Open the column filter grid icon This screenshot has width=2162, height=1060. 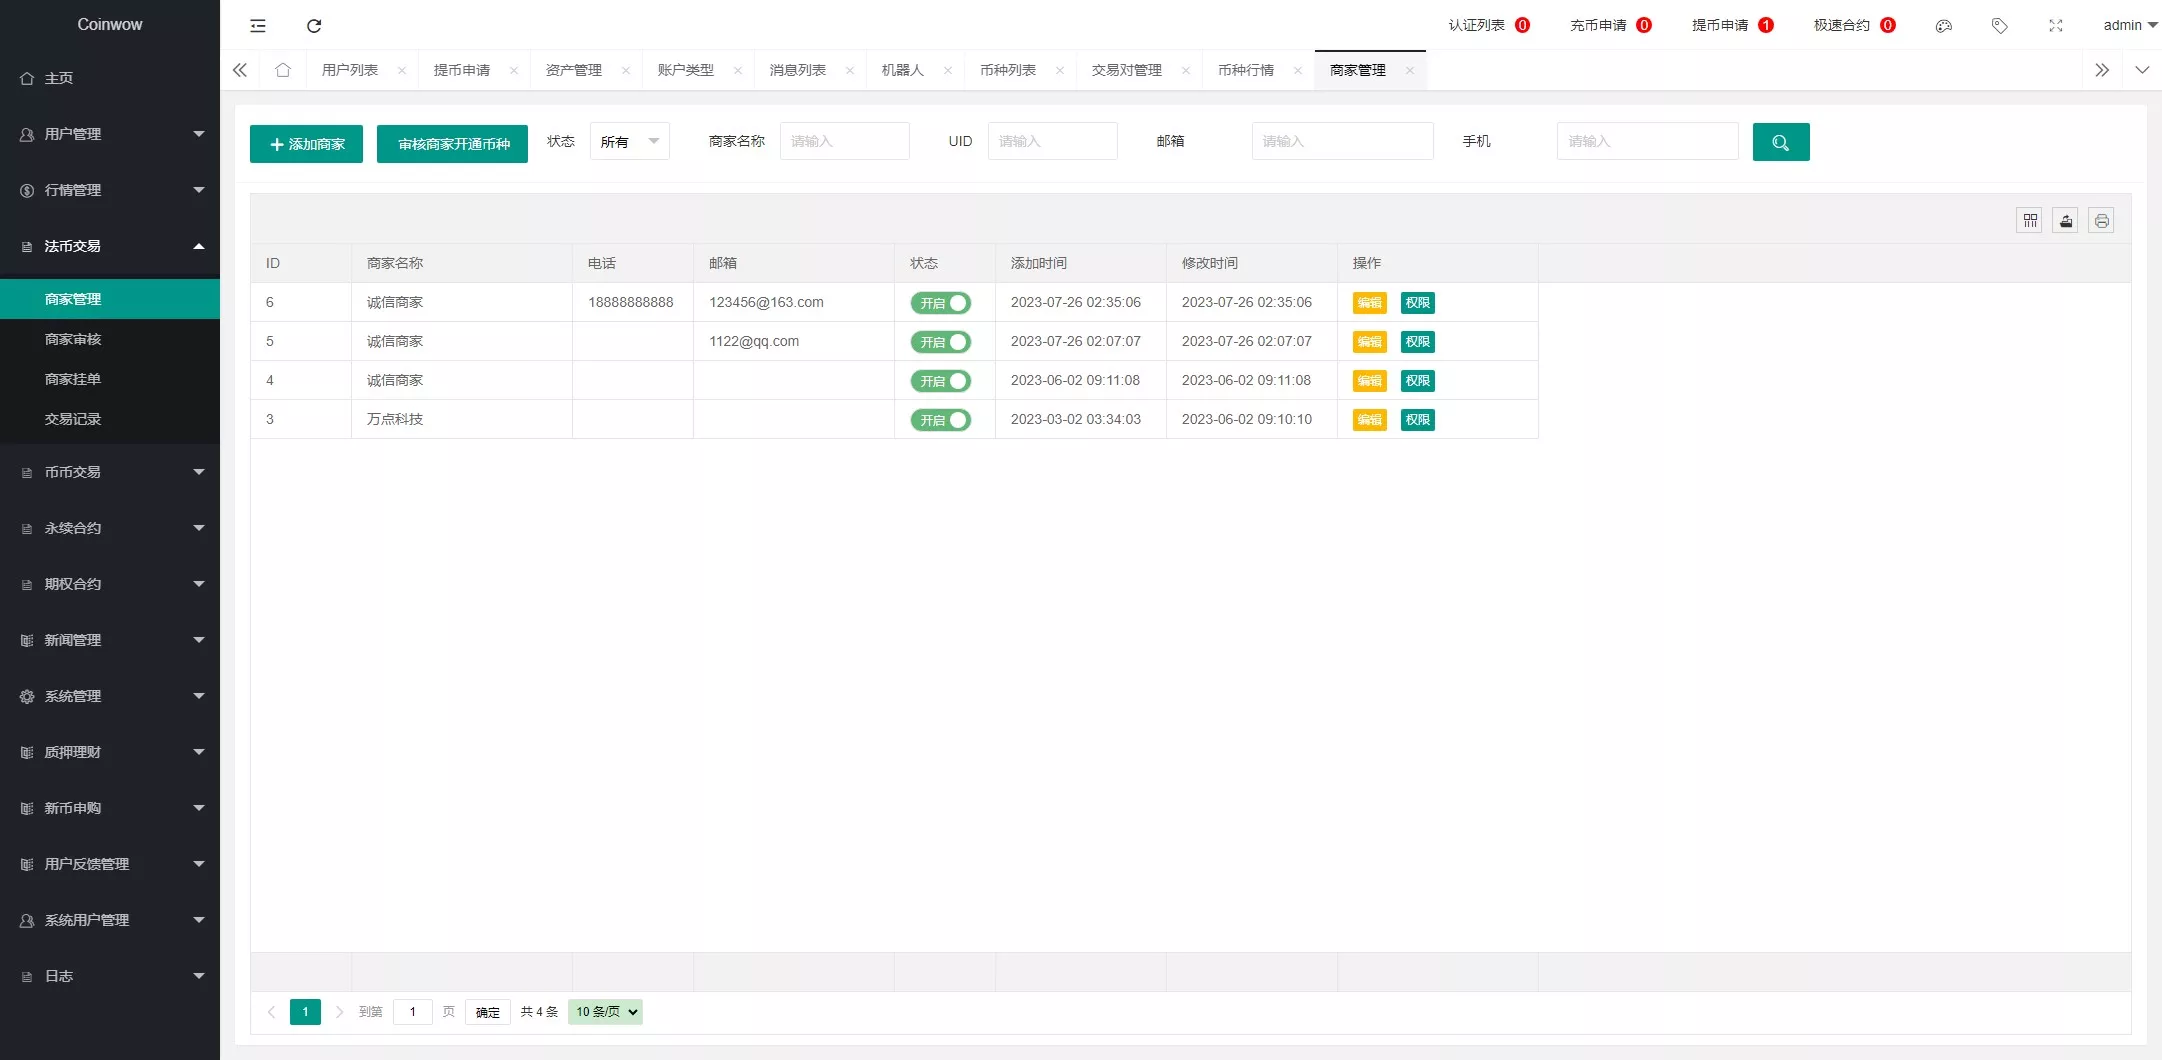click(2029, 221)
